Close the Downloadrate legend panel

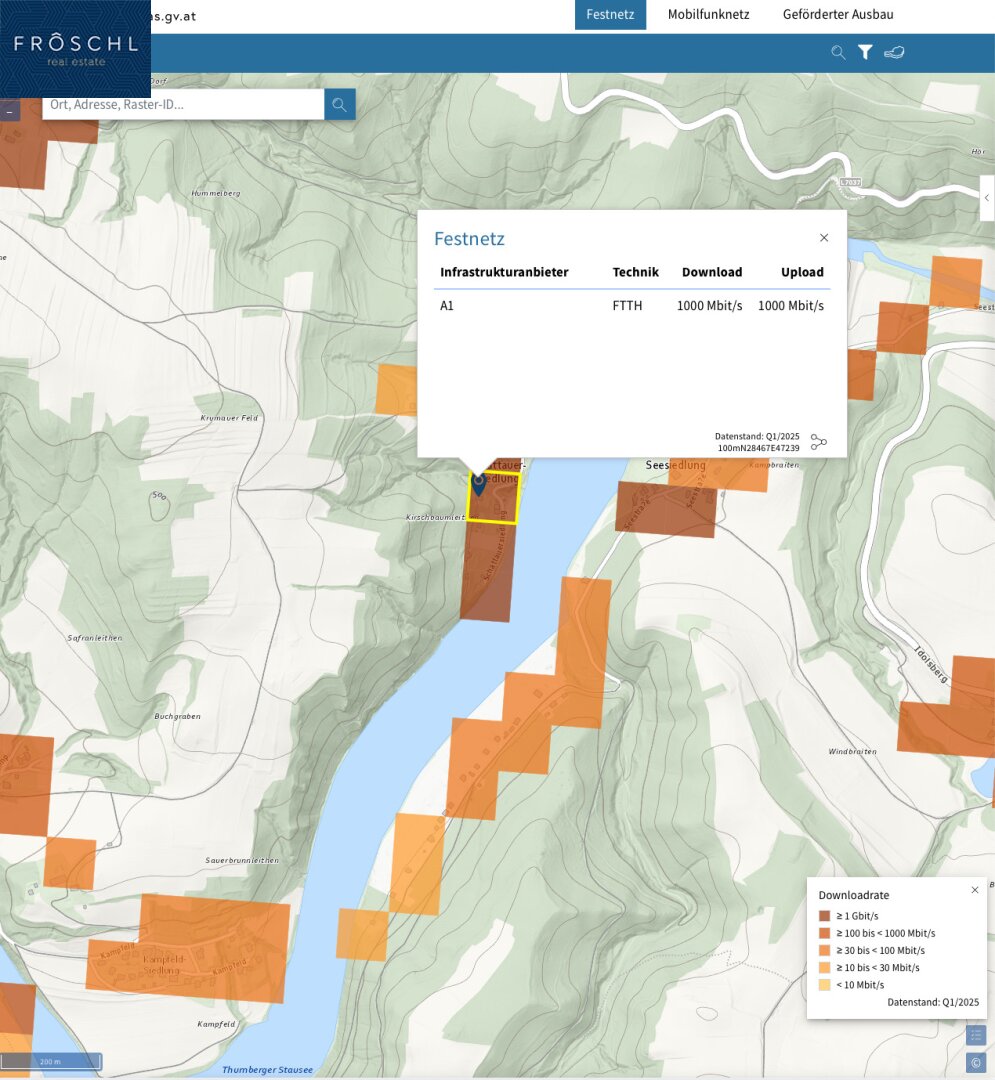point(975,890)
